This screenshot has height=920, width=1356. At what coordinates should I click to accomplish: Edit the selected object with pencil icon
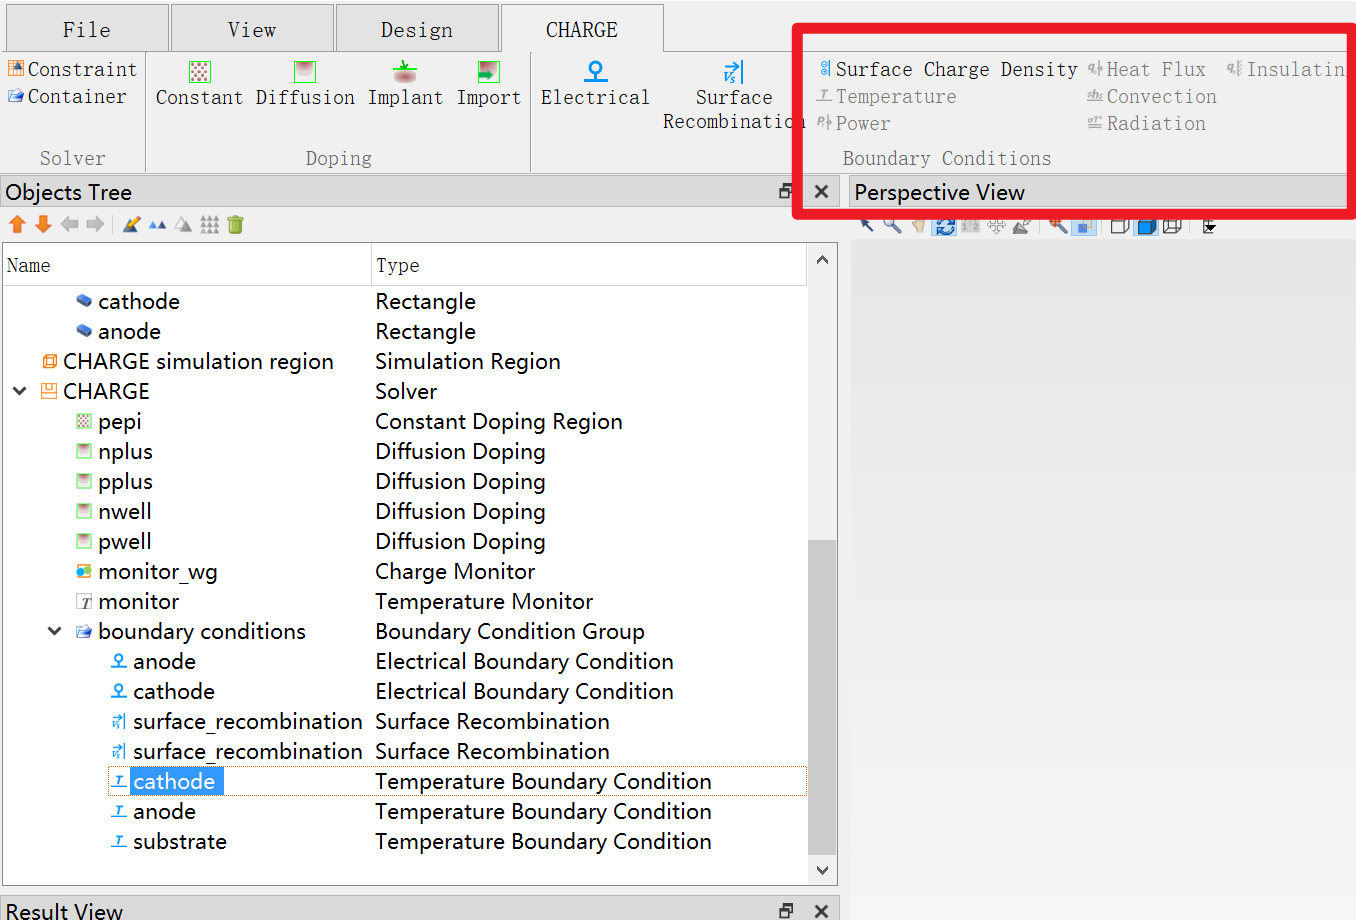pyautogui.click(x=131, y=224)
